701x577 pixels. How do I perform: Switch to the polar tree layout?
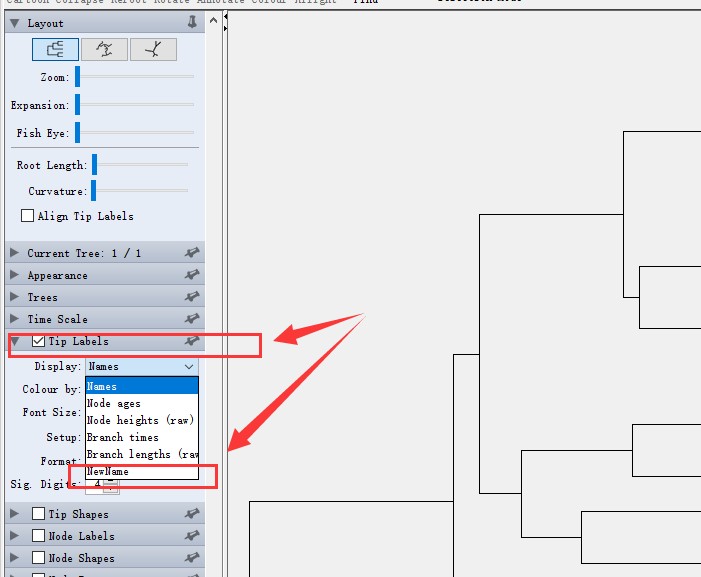click(x=104, y=50)
